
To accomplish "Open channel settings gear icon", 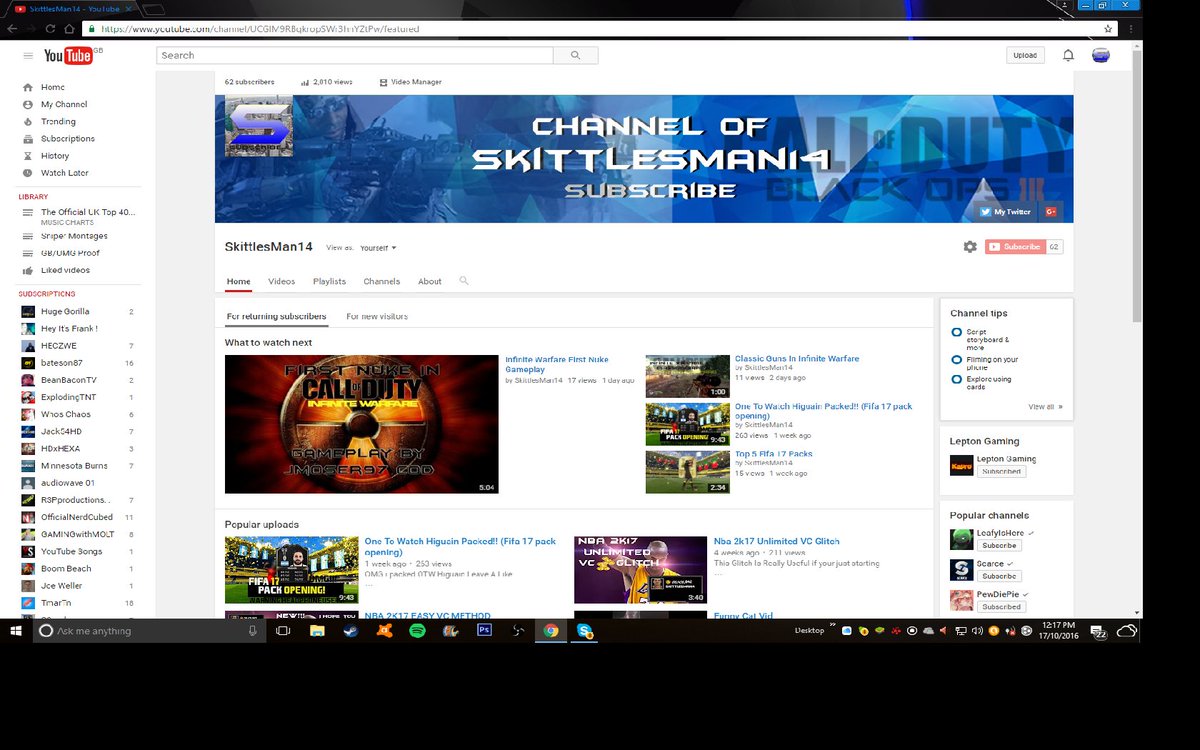I will (970, 247).
